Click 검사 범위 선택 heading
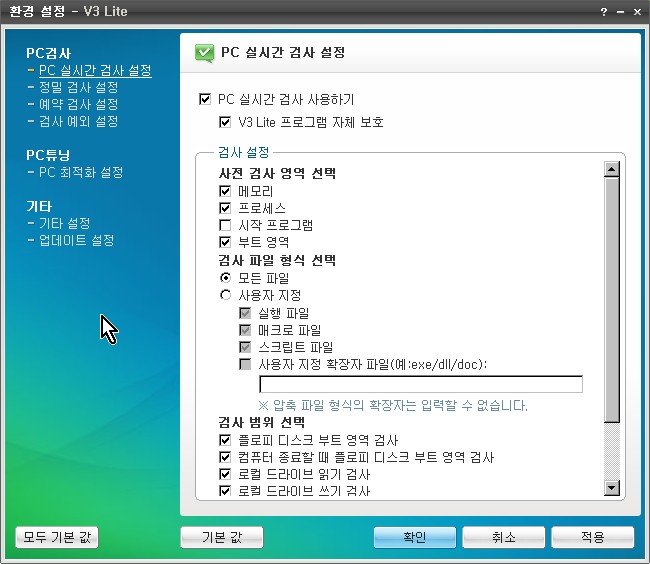 point(262,422)
